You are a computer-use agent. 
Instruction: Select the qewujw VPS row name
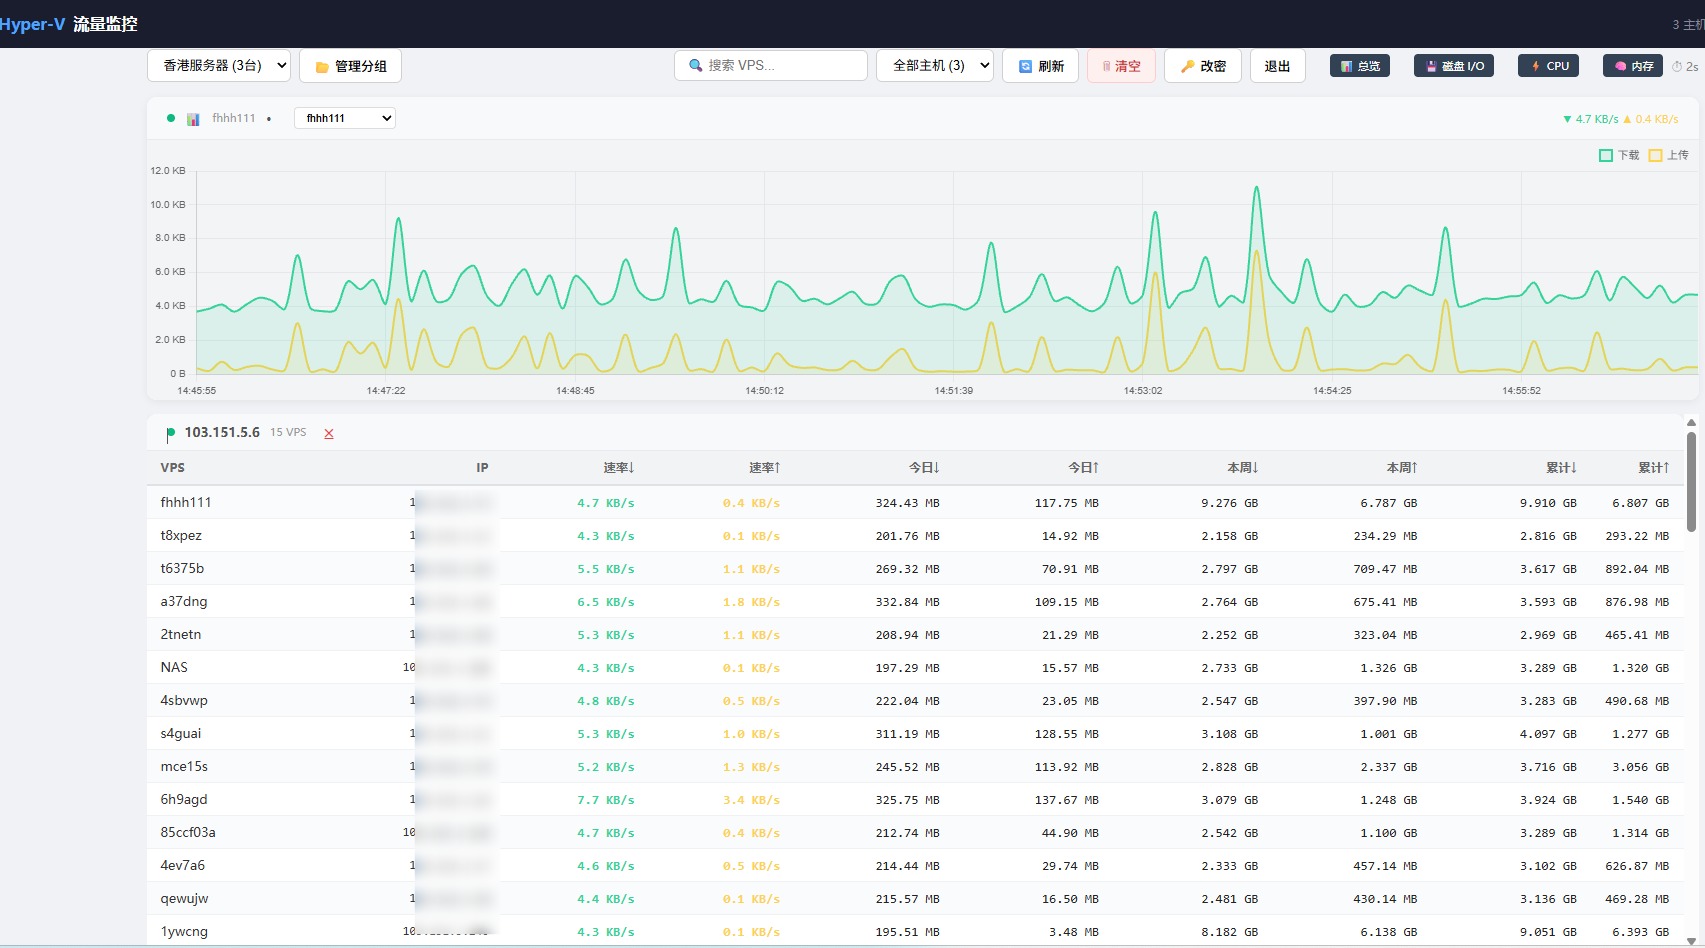[185, 899]
